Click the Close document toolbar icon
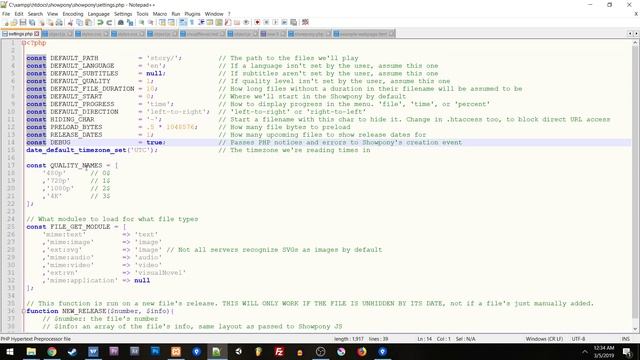 pos(42,22)
